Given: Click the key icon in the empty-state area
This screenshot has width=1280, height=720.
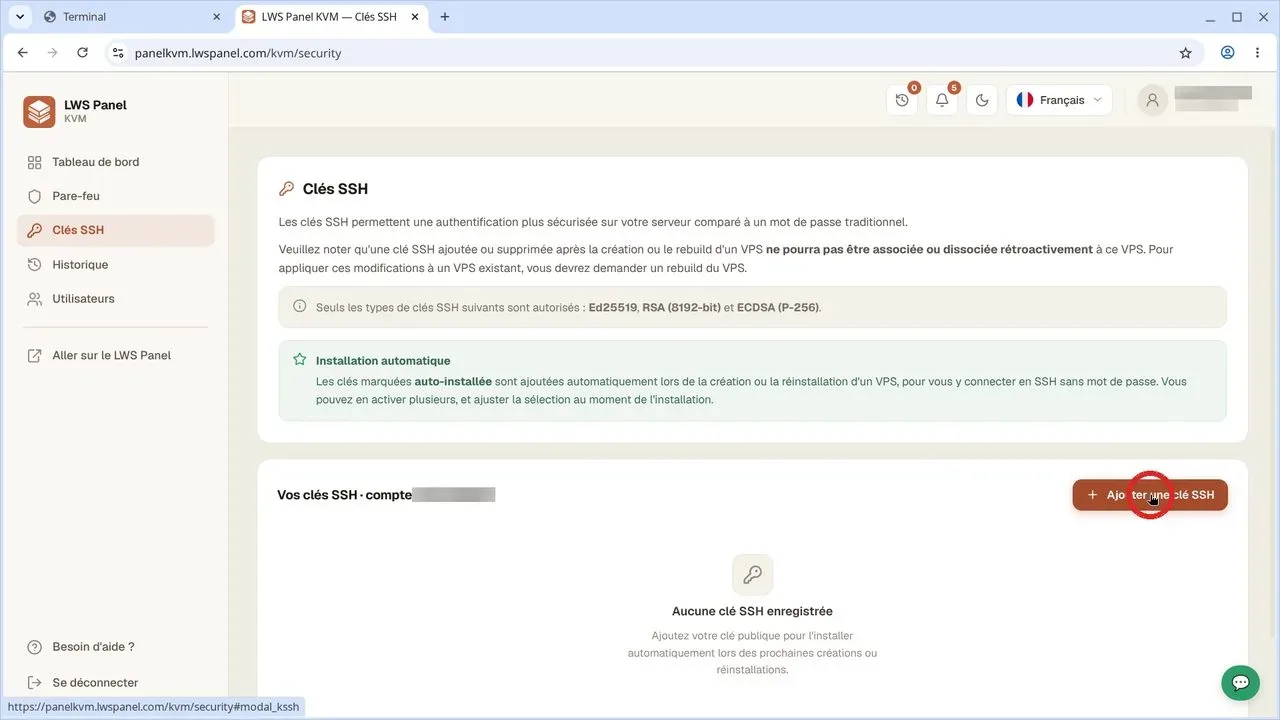Looking at the screenshot, I should click(753, 575).
